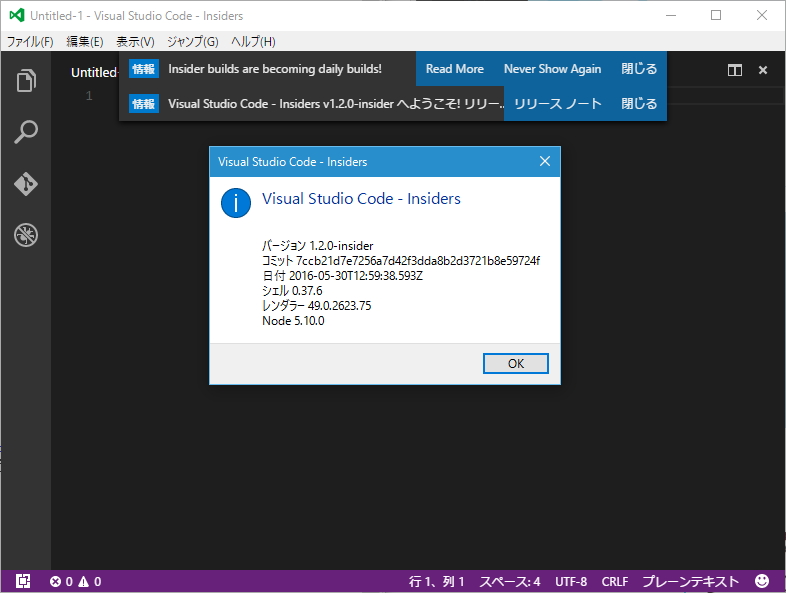Click the CRLF line ending selector
The image size is (786, 593).
[615, 581]
